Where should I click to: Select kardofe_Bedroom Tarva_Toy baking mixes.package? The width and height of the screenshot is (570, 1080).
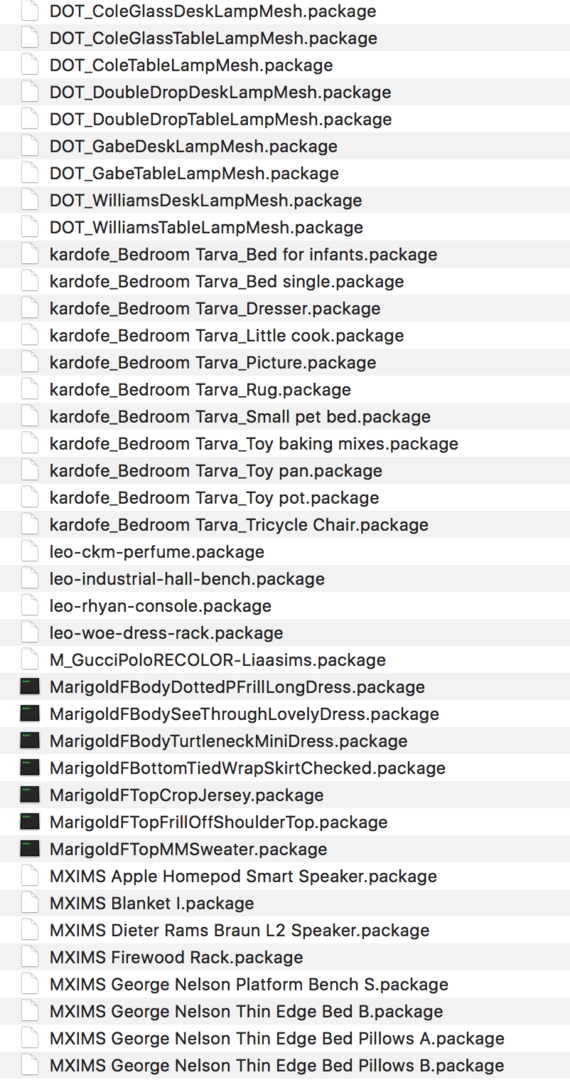click(254, 444)
